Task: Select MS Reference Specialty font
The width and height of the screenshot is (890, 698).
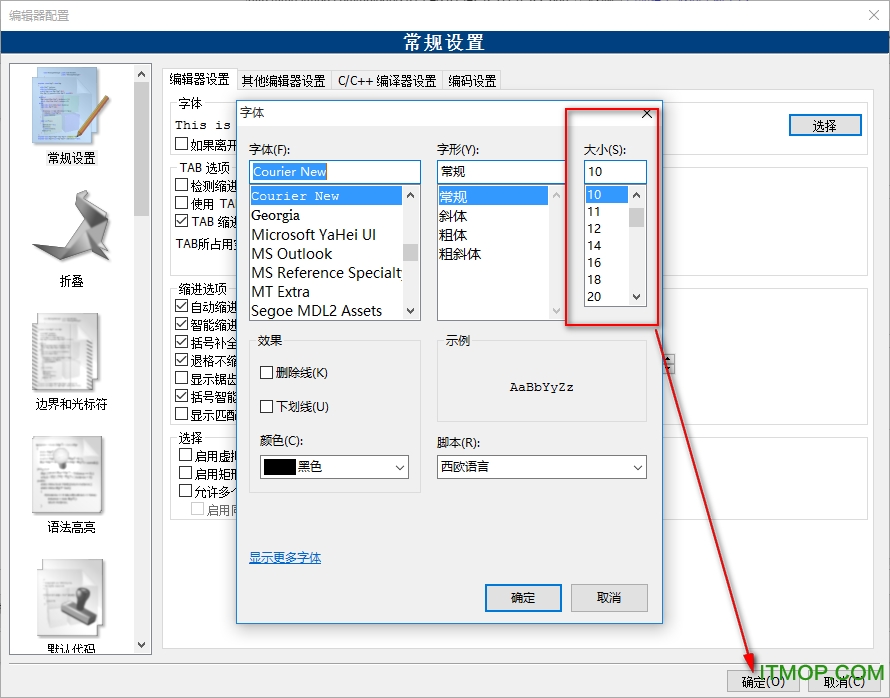Action: pyautogui.click(x=326, y=273)
